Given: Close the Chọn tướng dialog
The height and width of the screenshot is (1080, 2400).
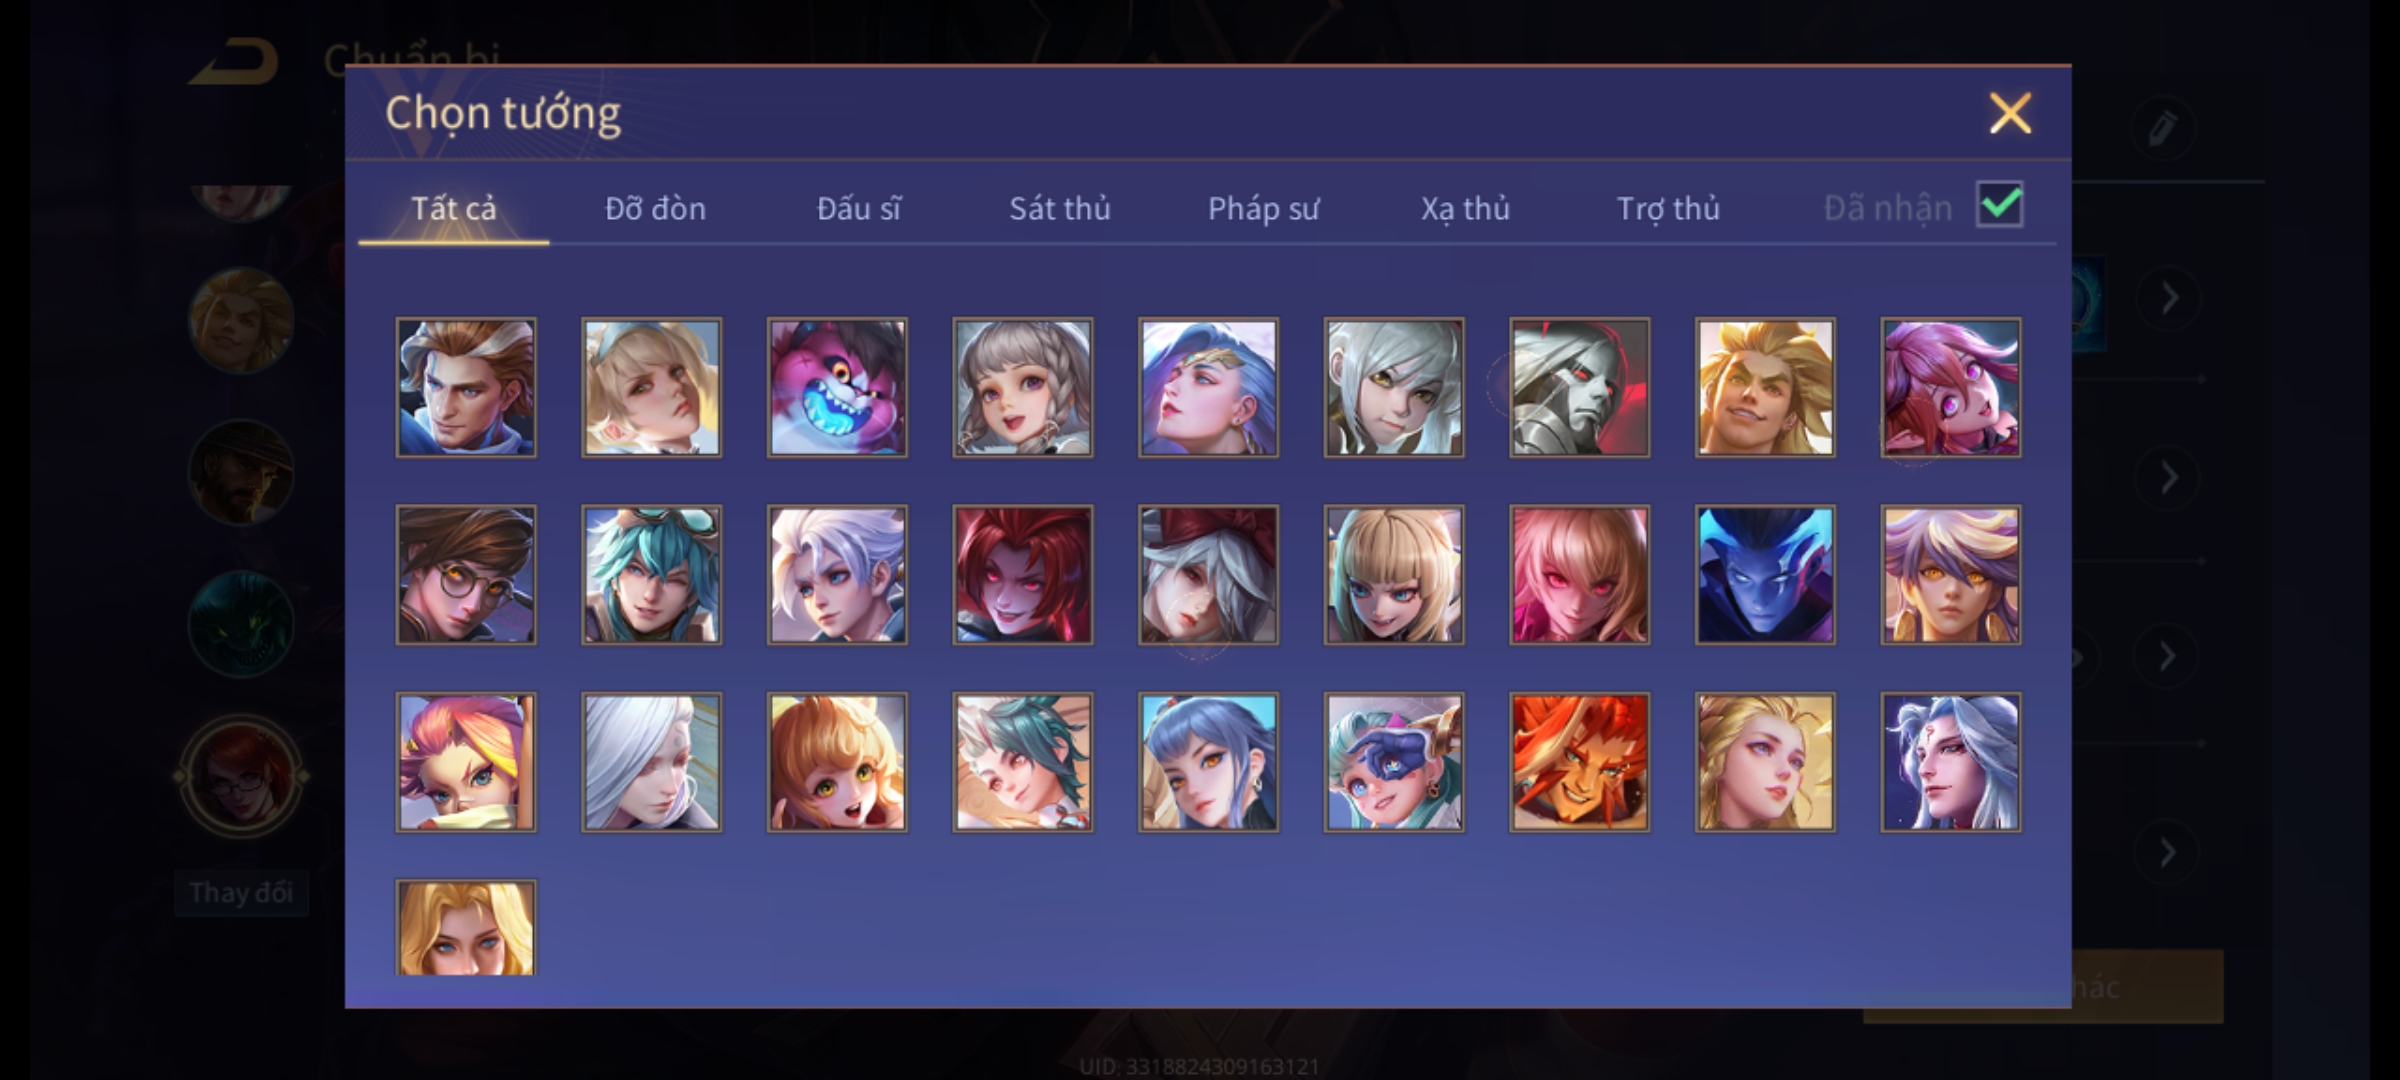Looking at the screenshot, I should (x=2010, y=113).
